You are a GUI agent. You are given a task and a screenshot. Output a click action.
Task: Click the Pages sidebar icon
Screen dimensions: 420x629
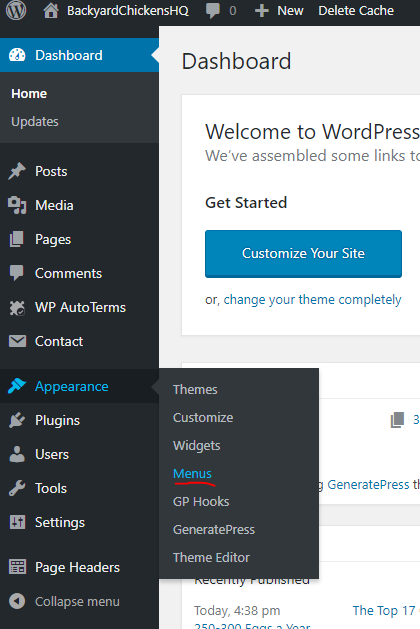(17, 239)
